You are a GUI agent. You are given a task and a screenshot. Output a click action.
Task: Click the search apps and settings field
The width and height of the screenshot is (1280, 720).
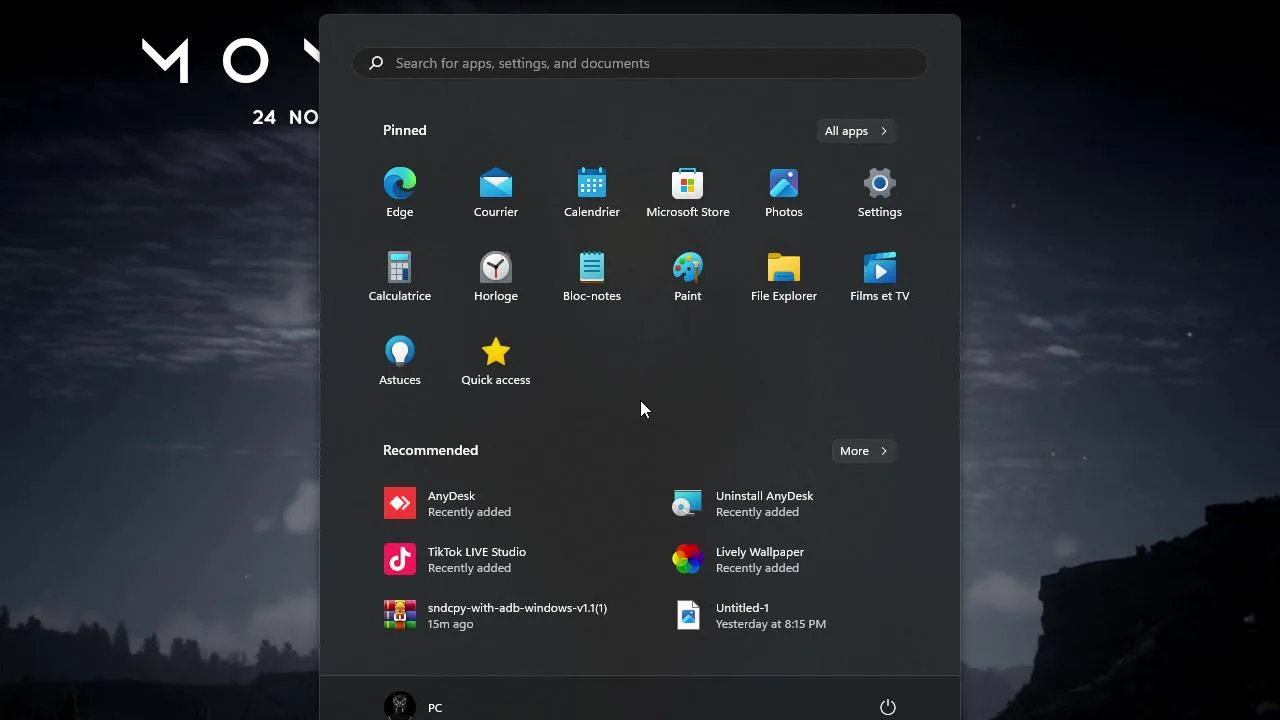point(640,63)
